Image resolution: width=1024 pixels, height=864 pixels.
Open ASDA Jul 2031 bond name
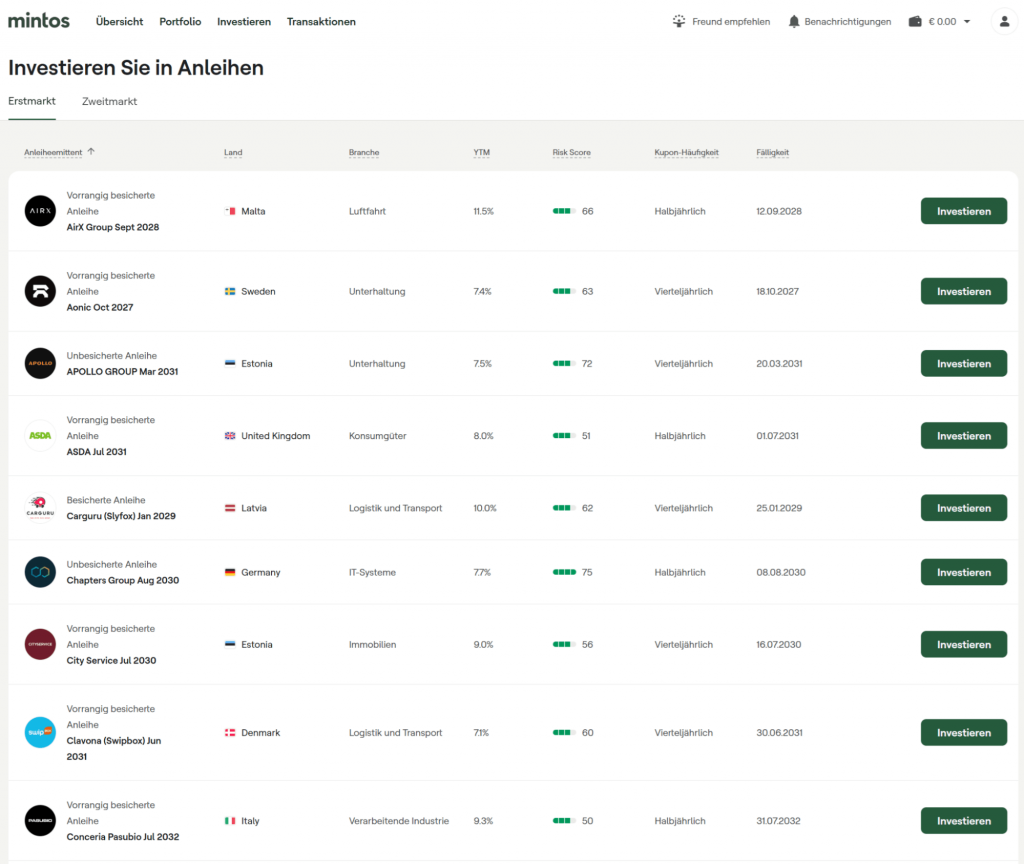coord(97,452)
